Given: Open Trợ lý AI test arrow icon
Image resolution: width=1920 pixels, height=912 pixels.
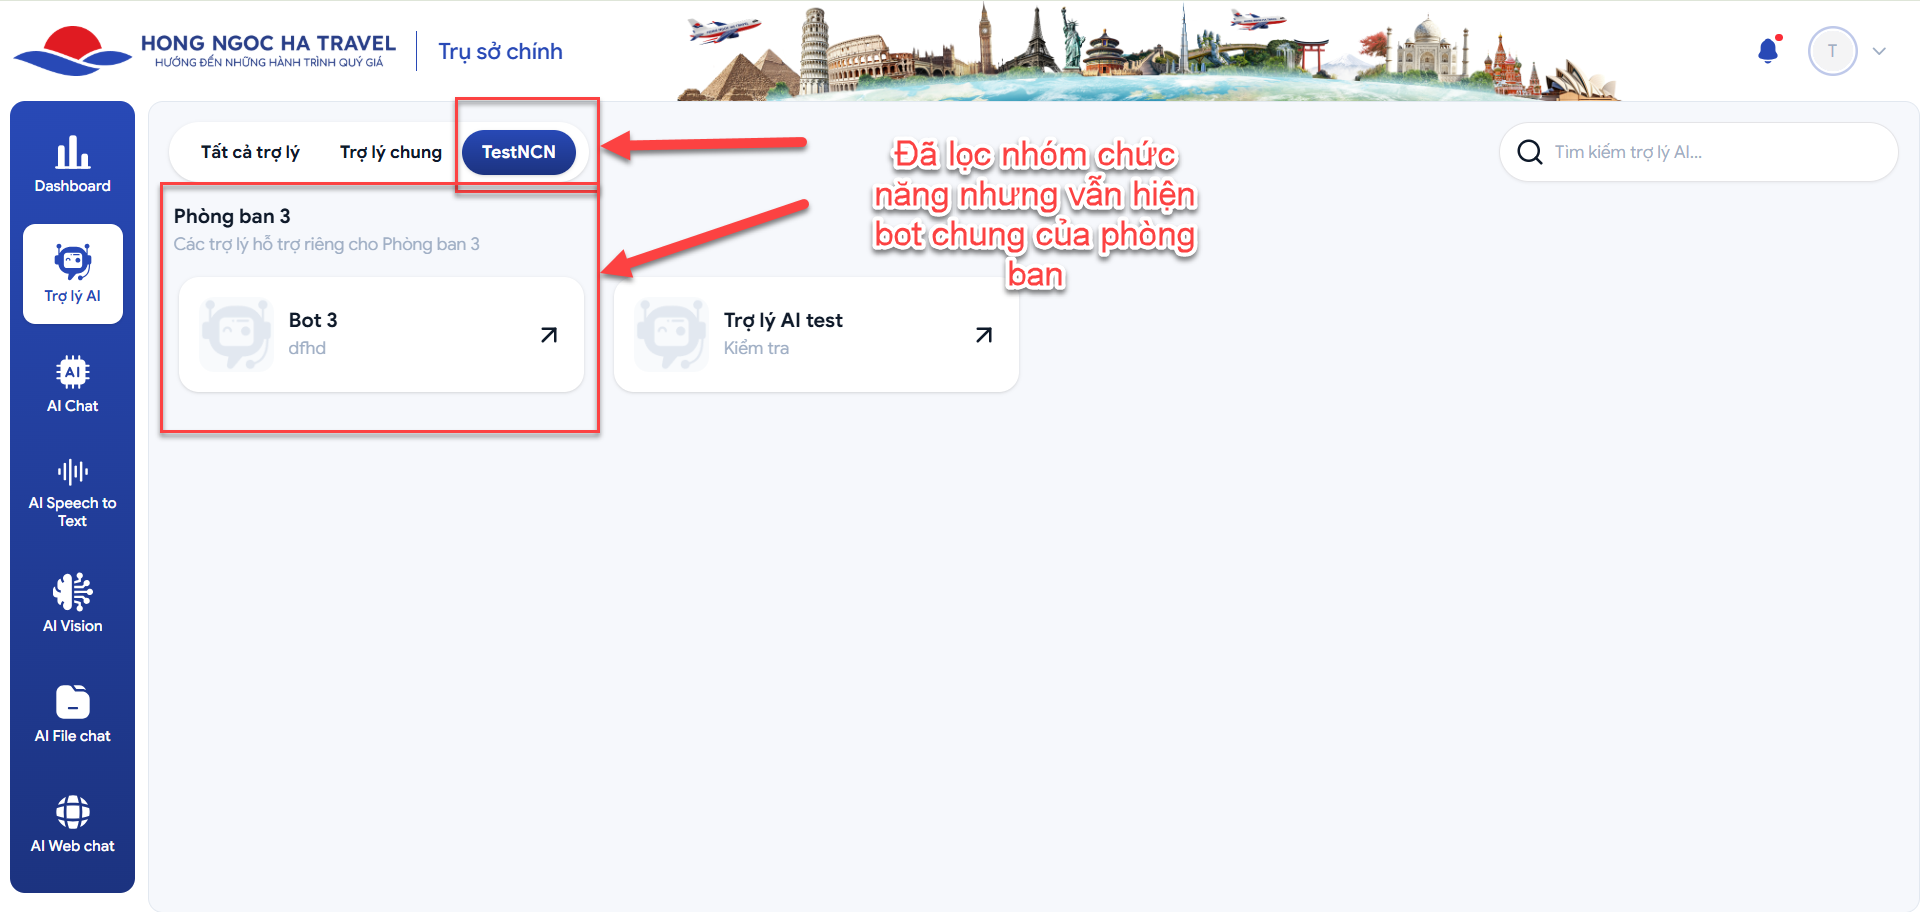Looking at the screenshot, I should (984, 335).
